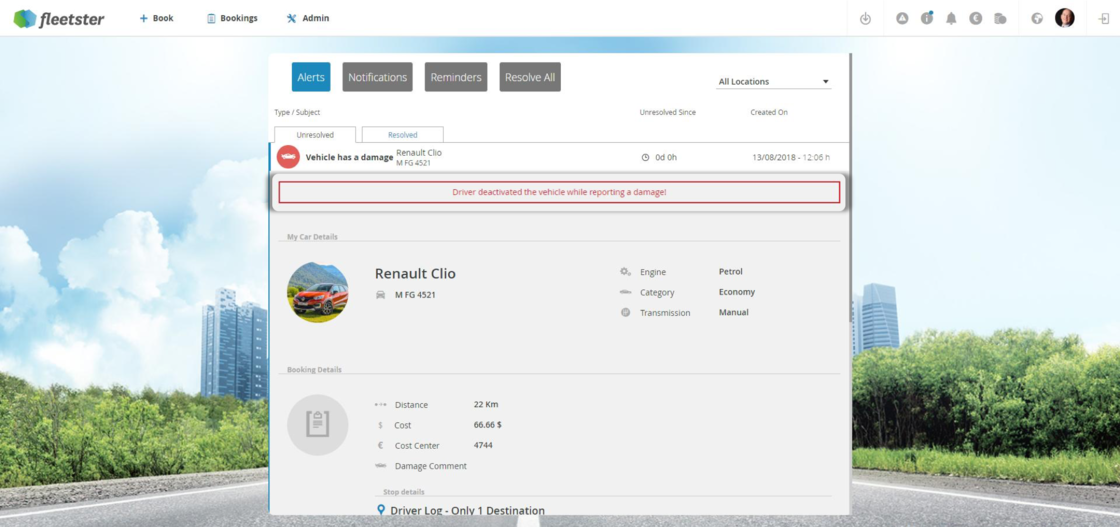The height and width of the screenshot is (527, 1120).
Task: Open the All Locations dropdown
Action: (774, 81)
